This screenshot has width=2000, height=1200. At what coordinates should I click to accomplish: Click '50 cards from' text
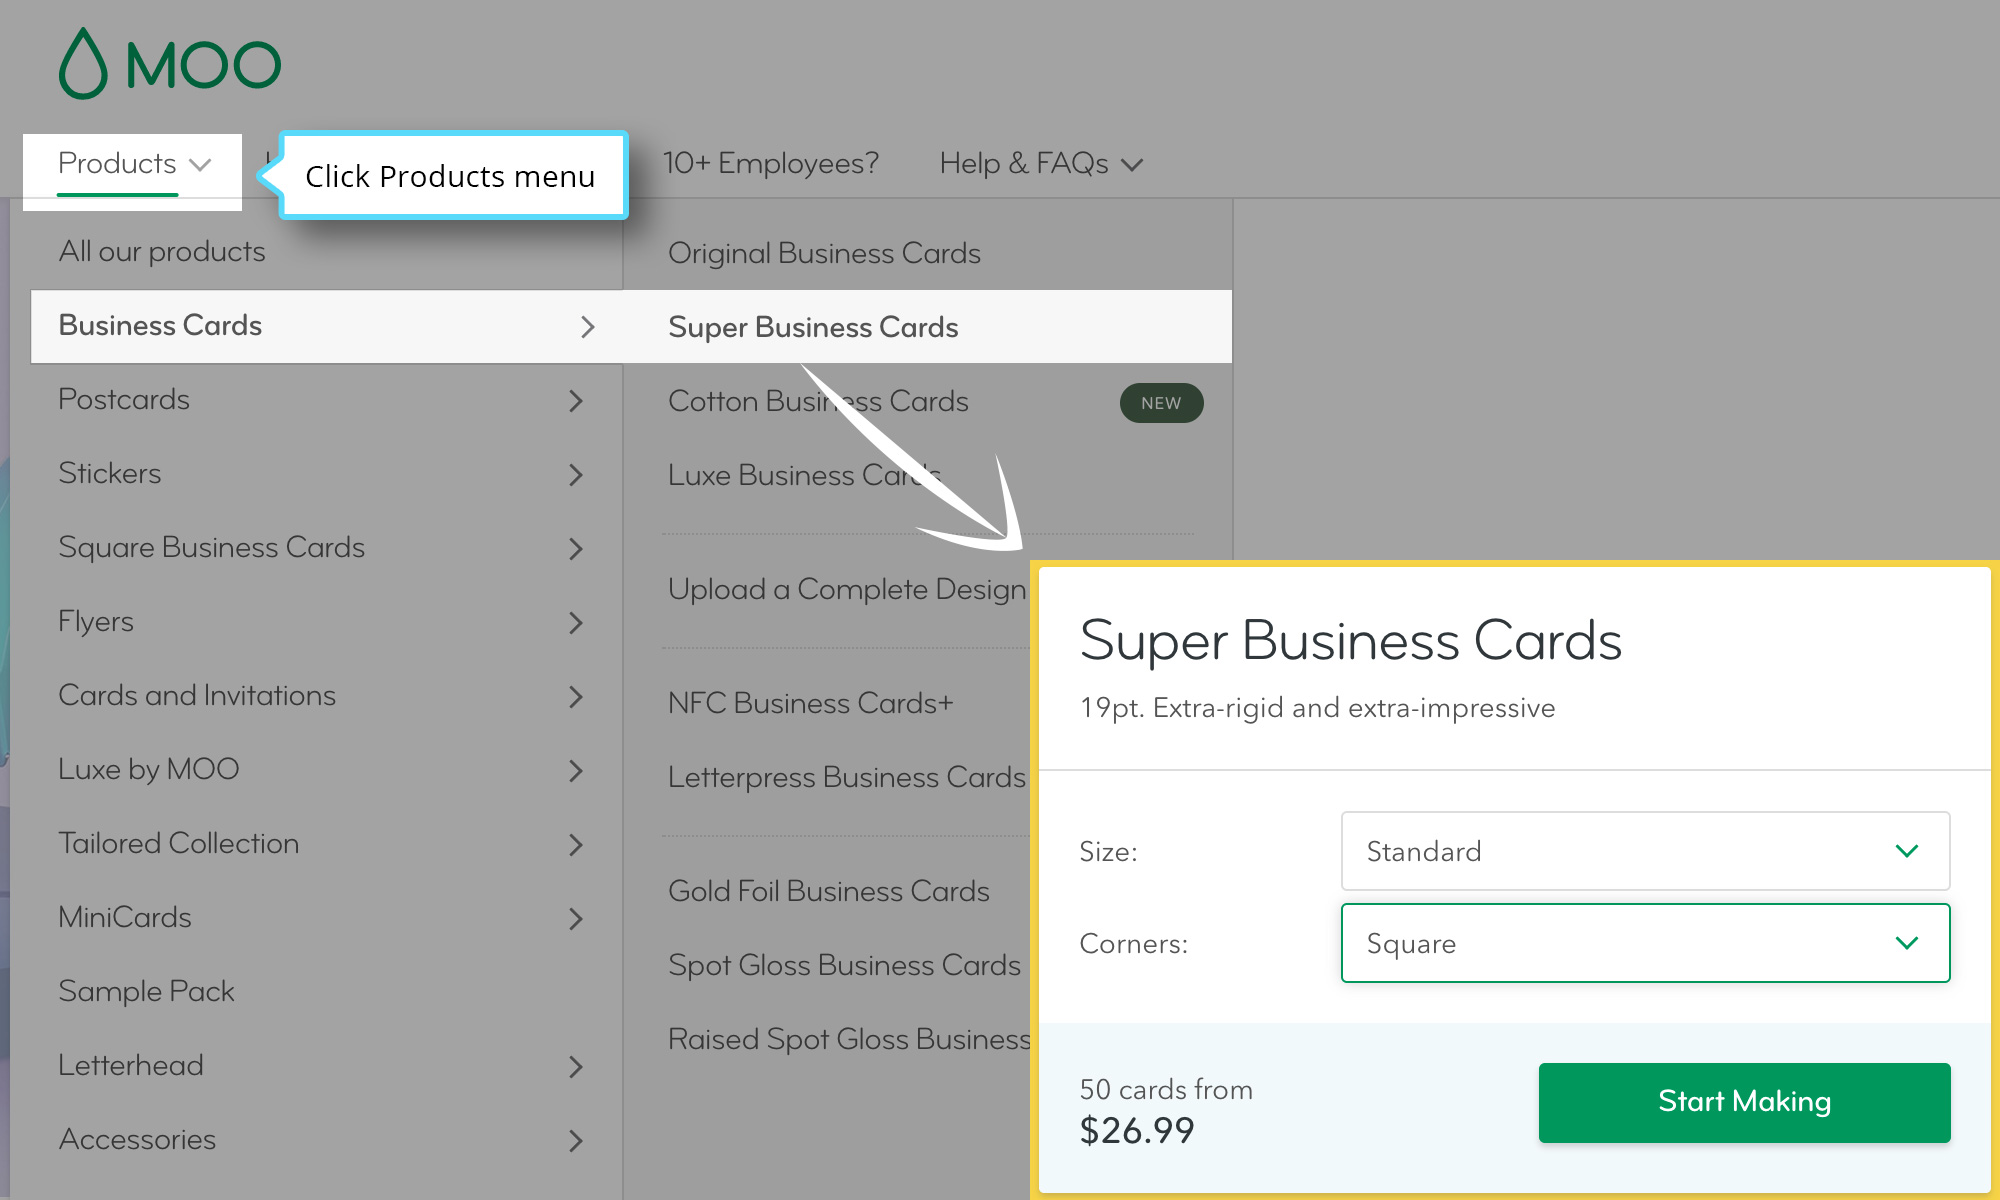coord(1166,1089)
